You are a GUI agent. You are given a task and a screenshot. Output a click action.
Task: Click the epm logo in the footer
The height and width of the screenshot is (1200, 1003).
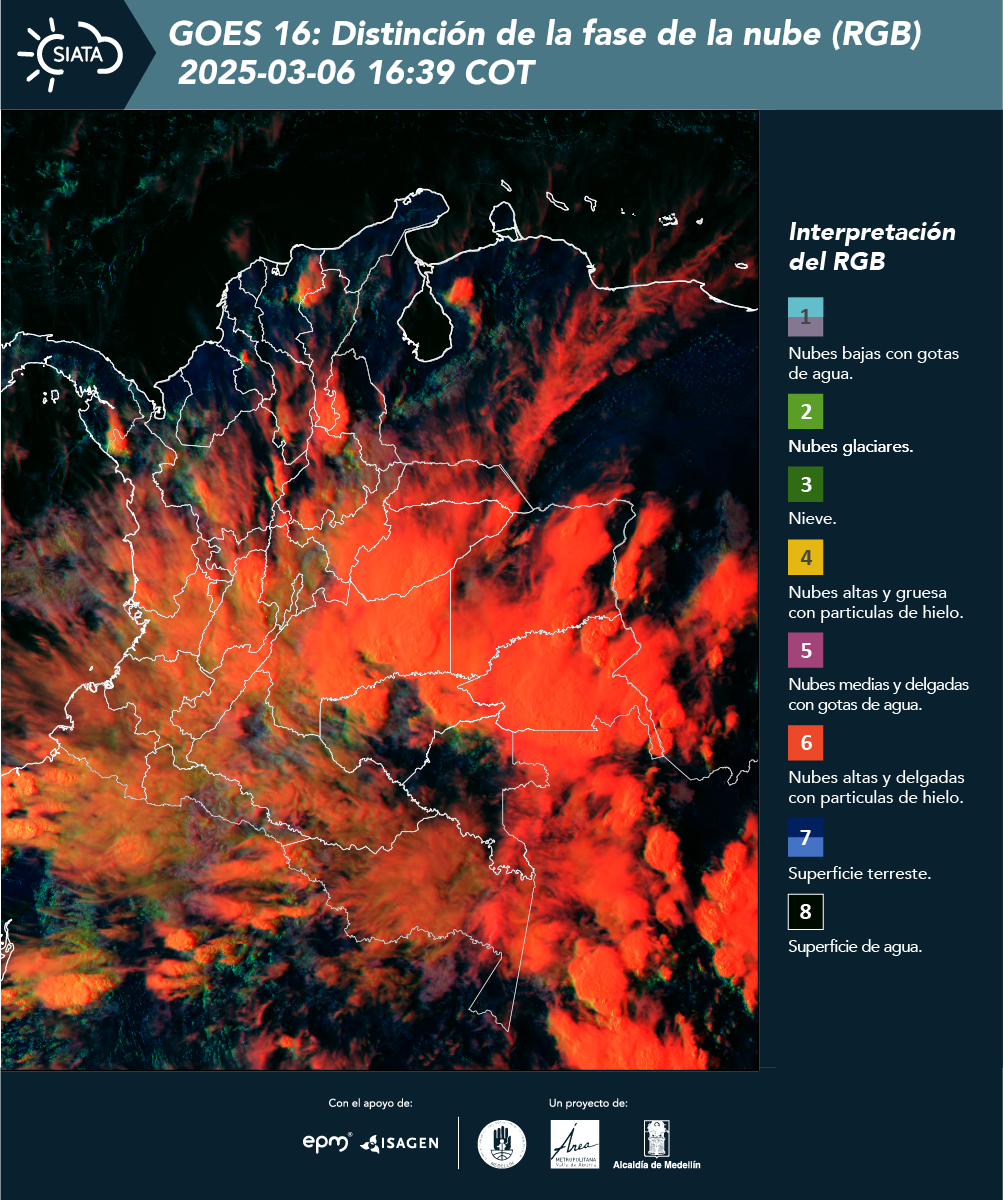[x=328, y=1141]
